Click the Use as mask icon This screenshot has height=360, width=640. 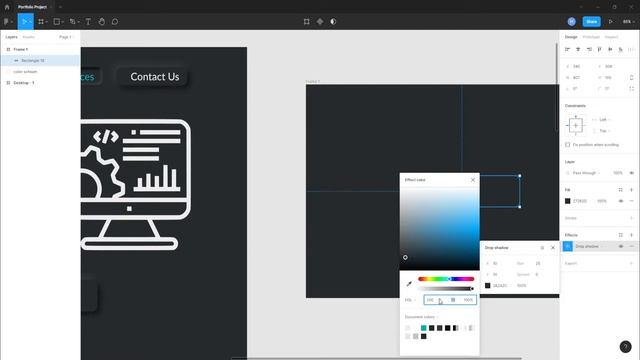coord(333,22)
